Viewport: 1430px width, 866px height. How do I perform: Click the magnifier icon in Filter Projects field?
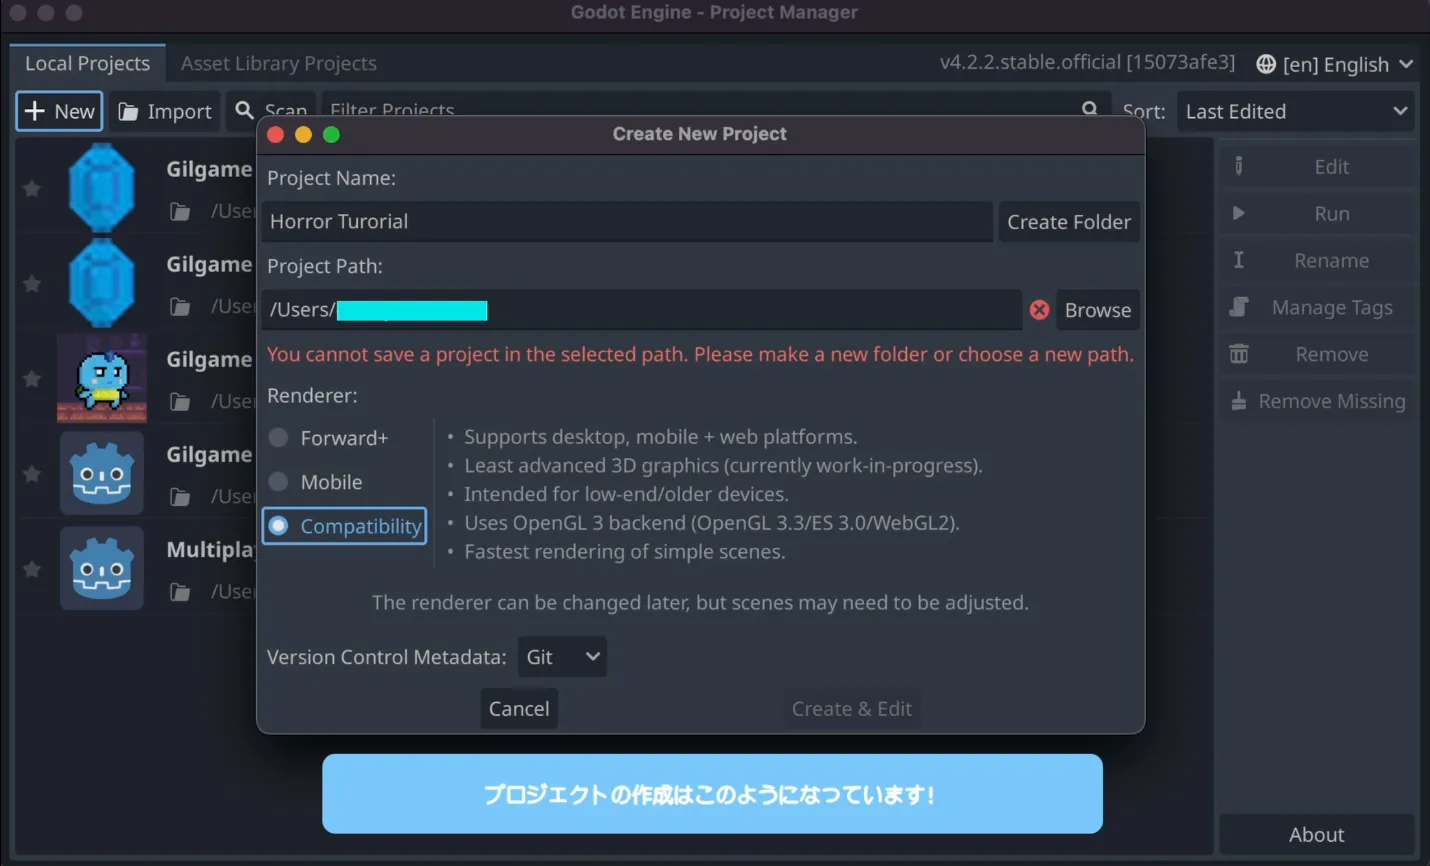[1089, 109]
